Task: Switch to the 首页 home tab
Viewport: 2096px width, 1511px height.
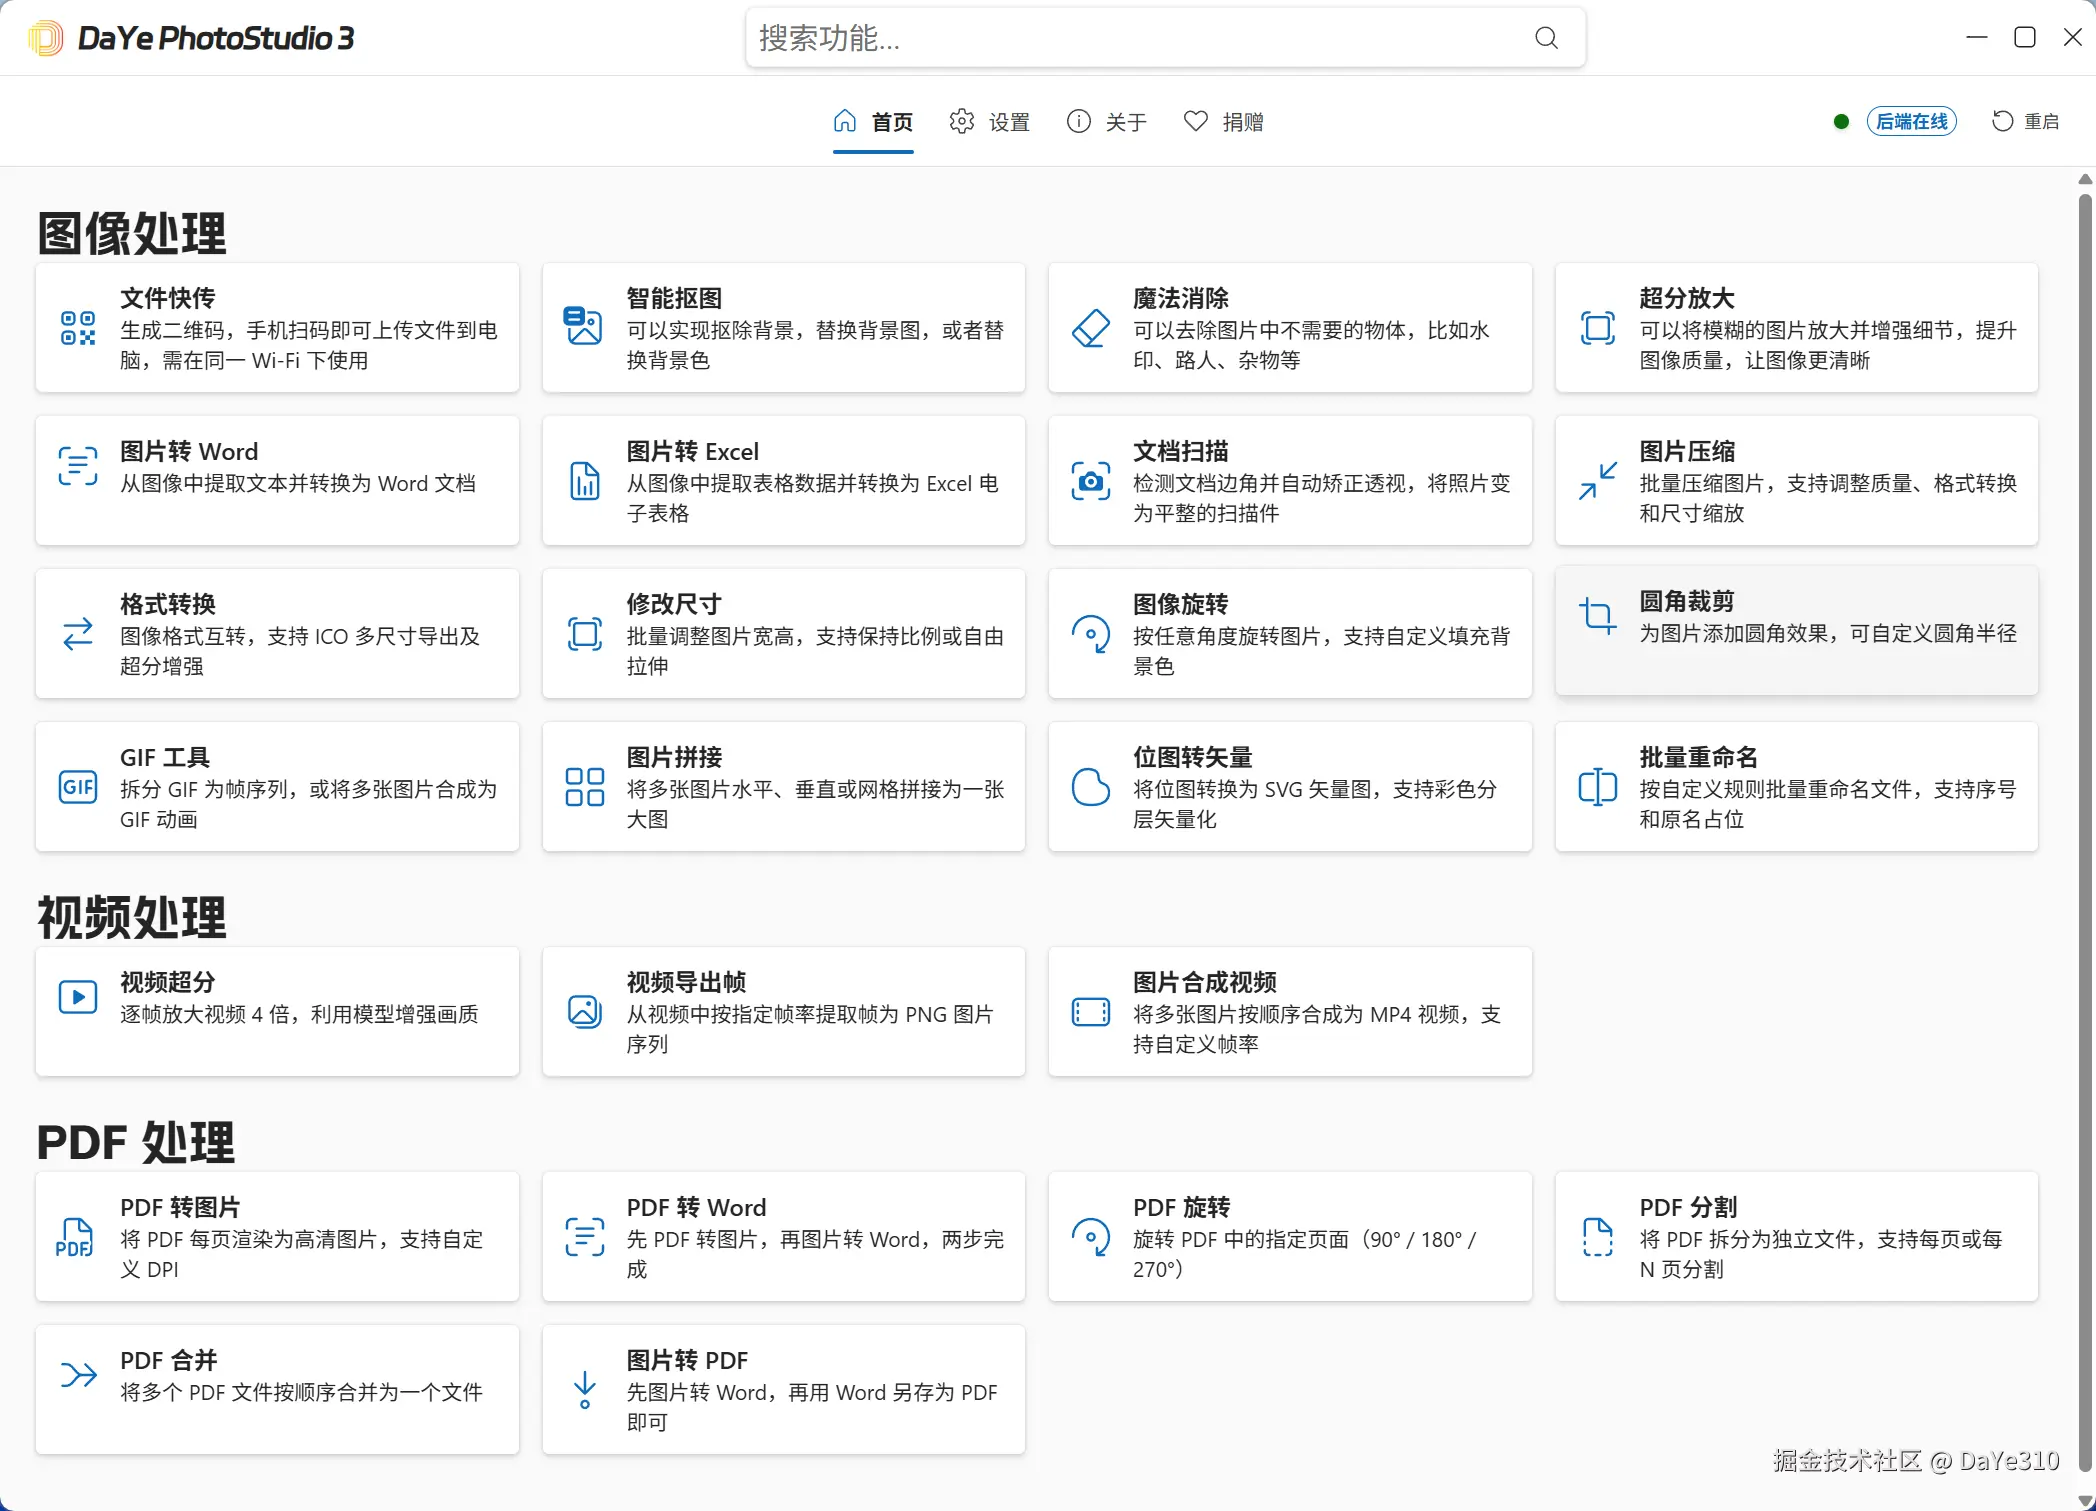Action: 873,122
